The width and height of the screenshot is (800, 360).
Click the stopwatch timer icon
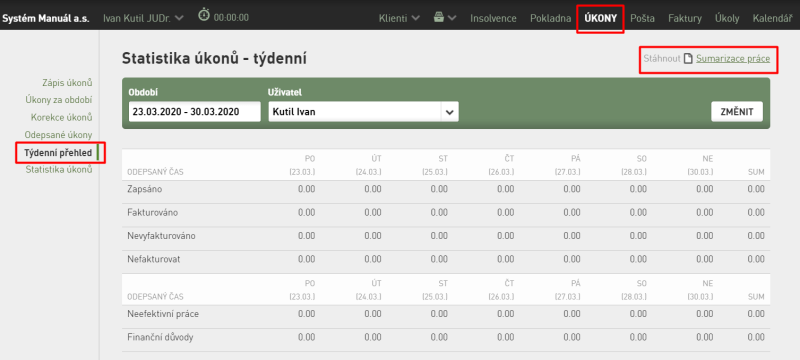click(x=204, y=15)
